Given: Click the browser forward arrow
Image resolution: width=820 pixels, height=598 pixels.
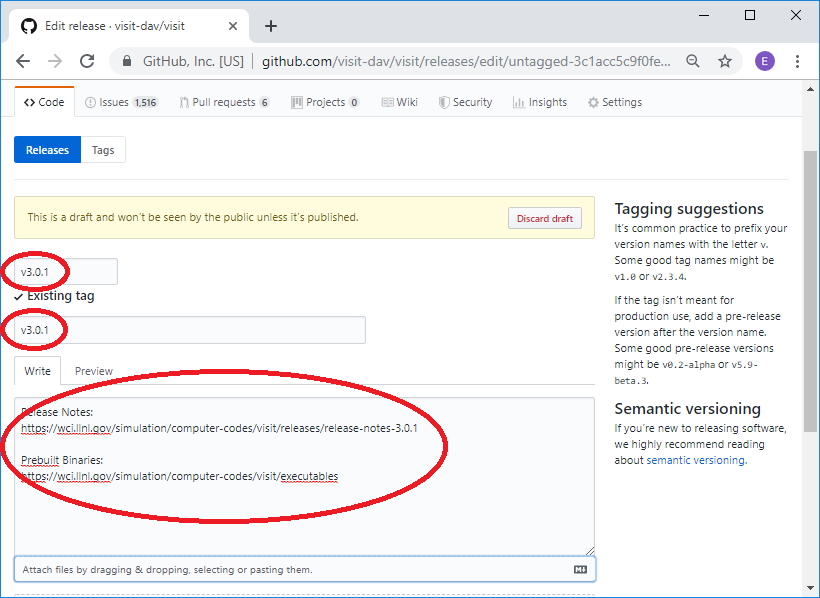Looking at the screenshot, I should click(55, 61).
